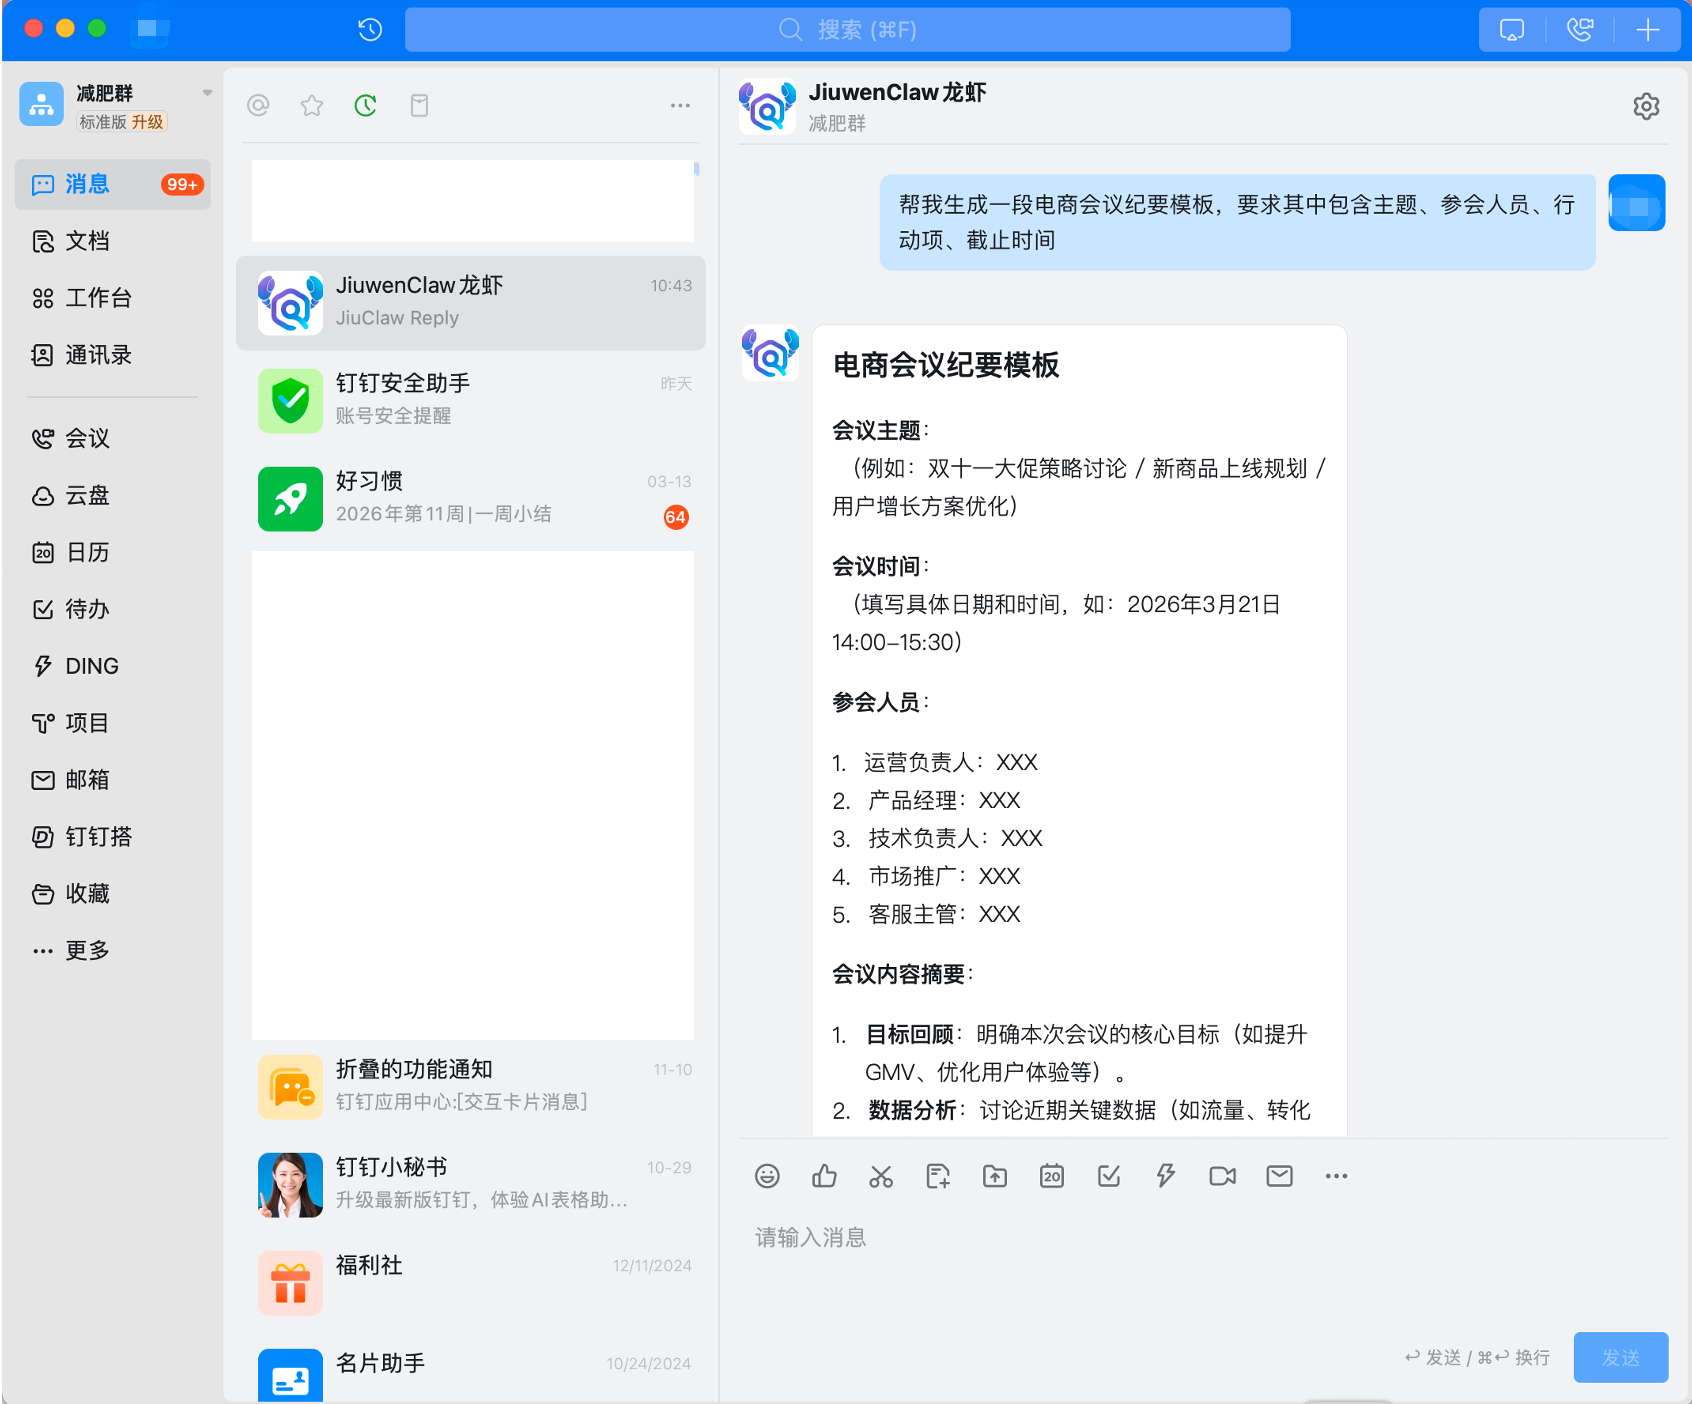Filter messages by @ mentions
The image size is (1692, 1404).
pos(258,104)
